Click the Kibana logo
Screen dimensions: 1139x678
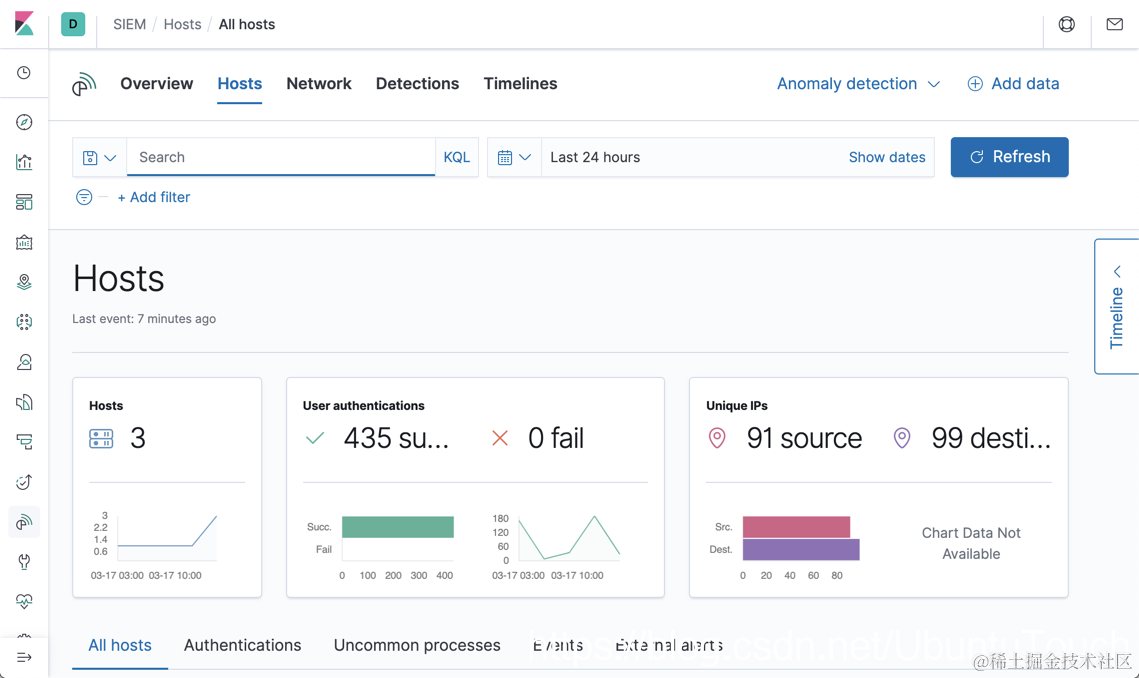pyautogui.click(x=24, y=24)
